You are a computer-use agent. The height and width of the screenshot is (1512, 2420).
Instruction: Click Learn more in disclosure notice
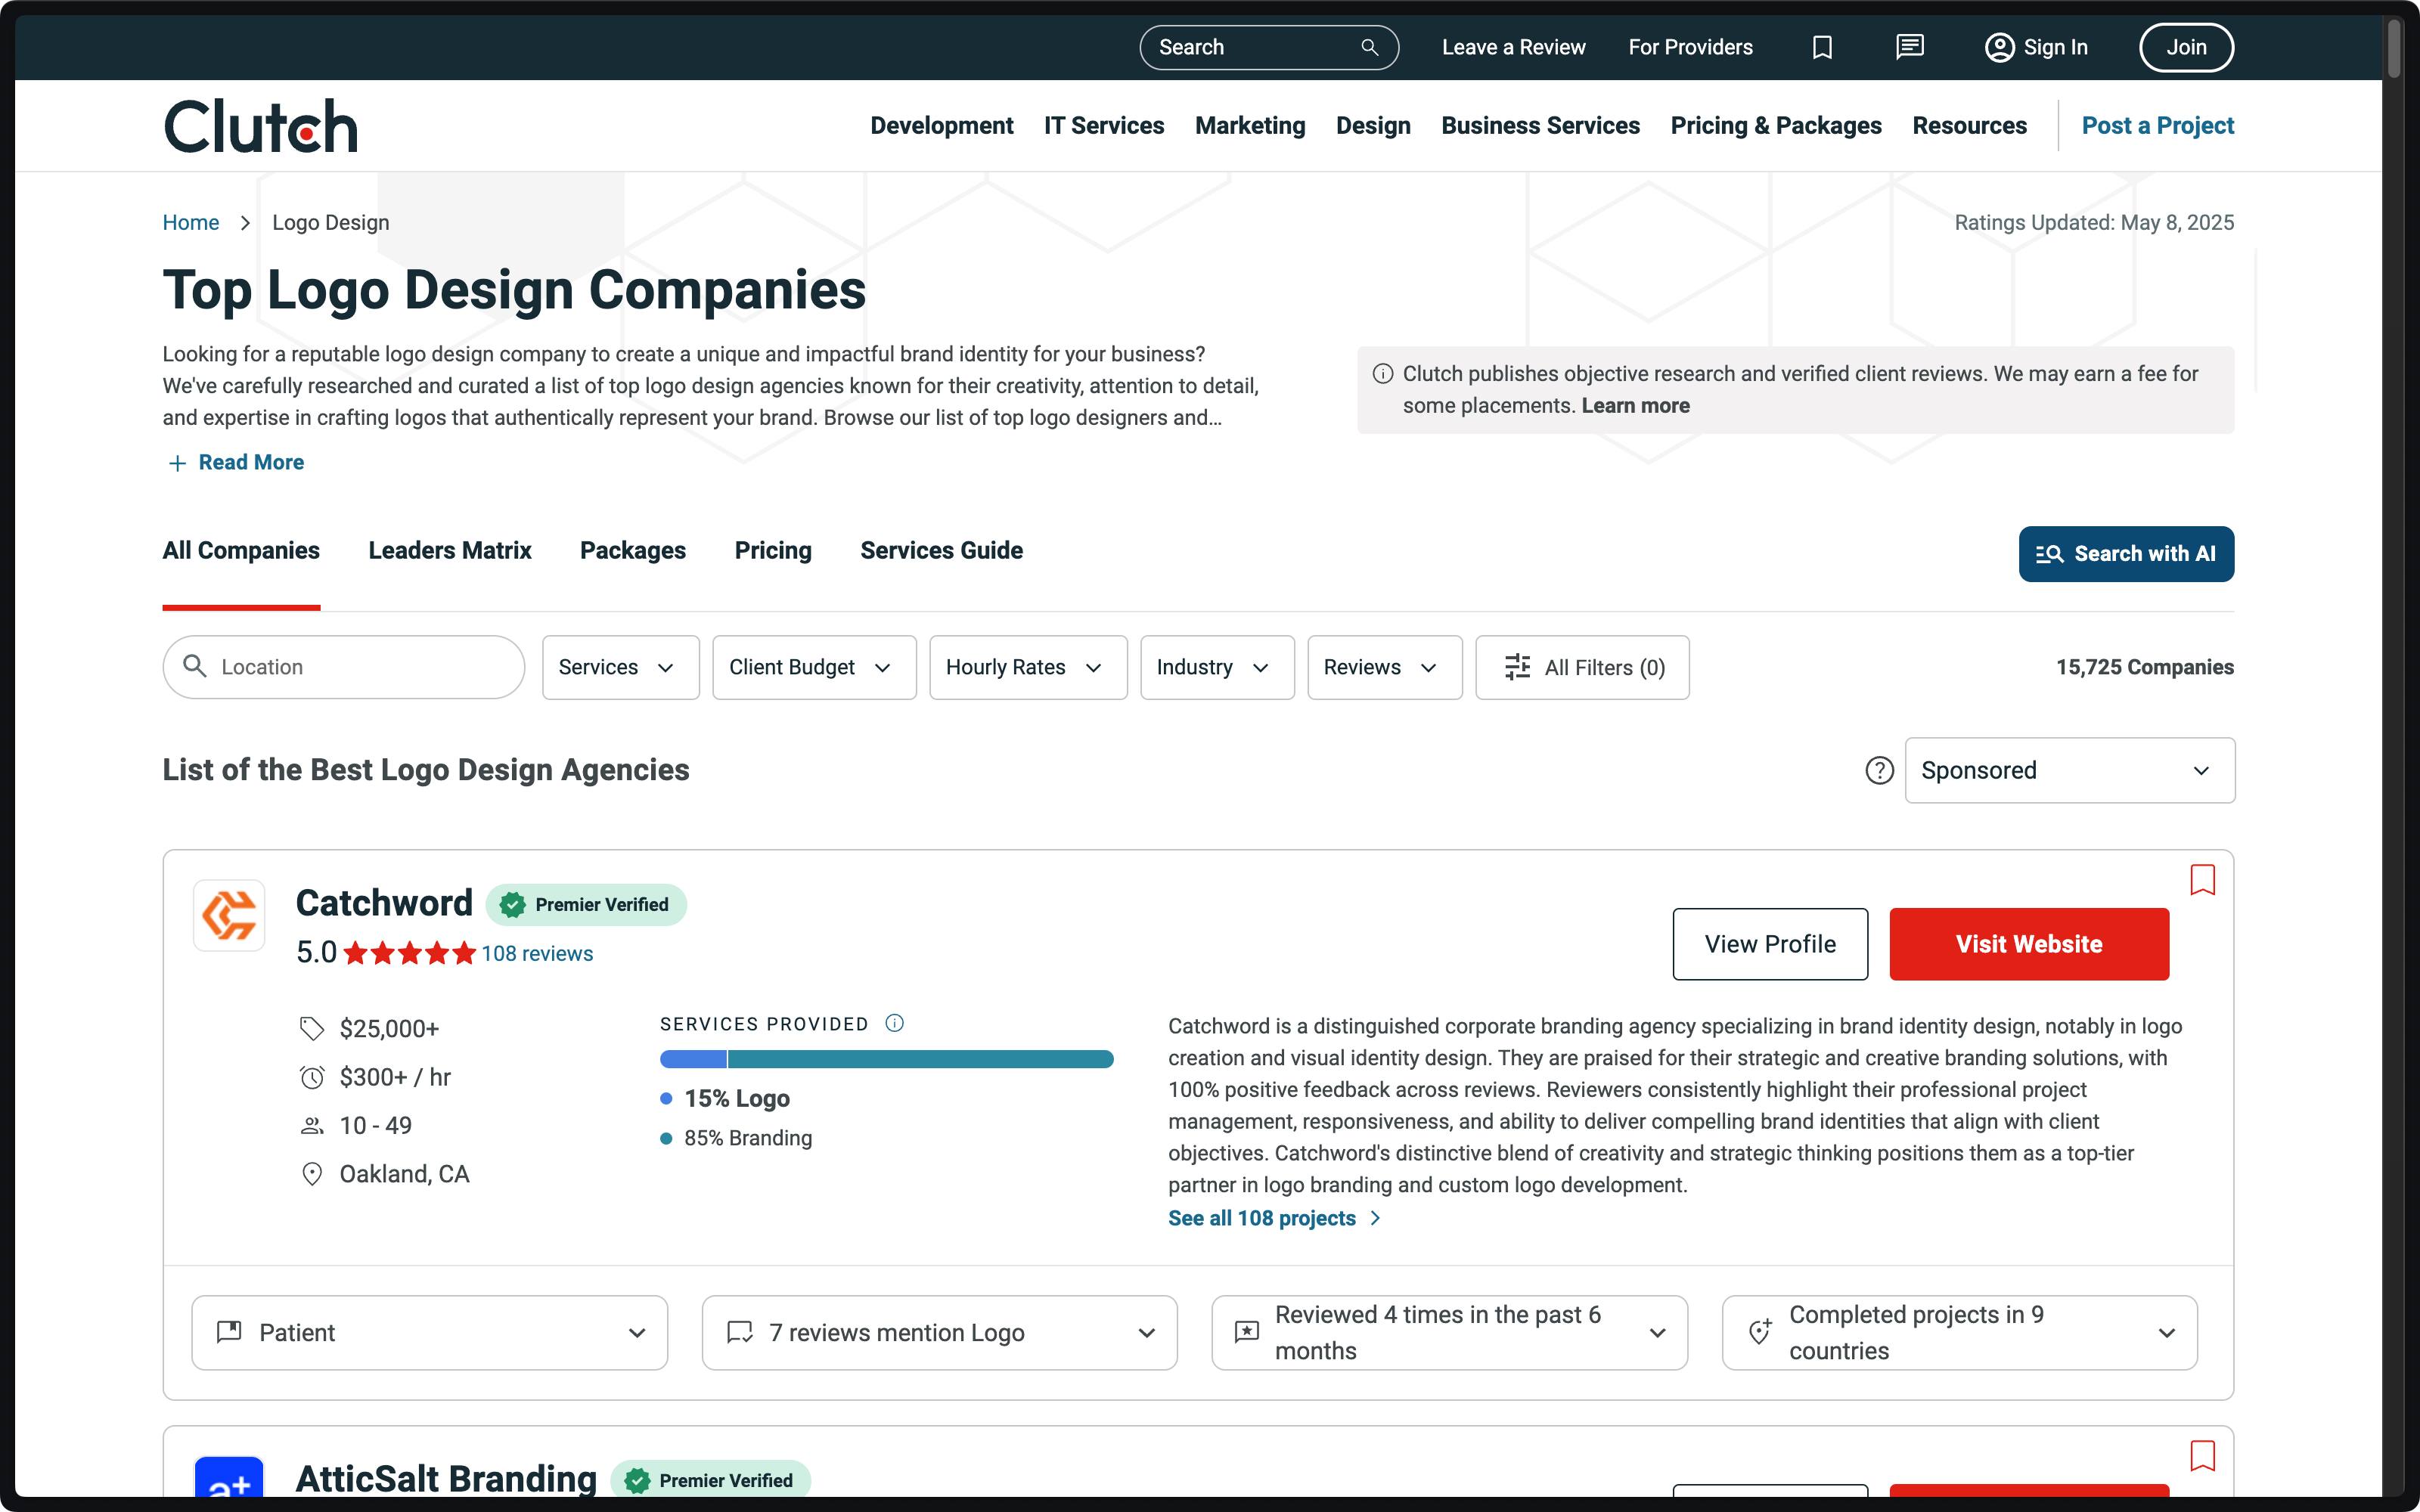click(1635, 406)
